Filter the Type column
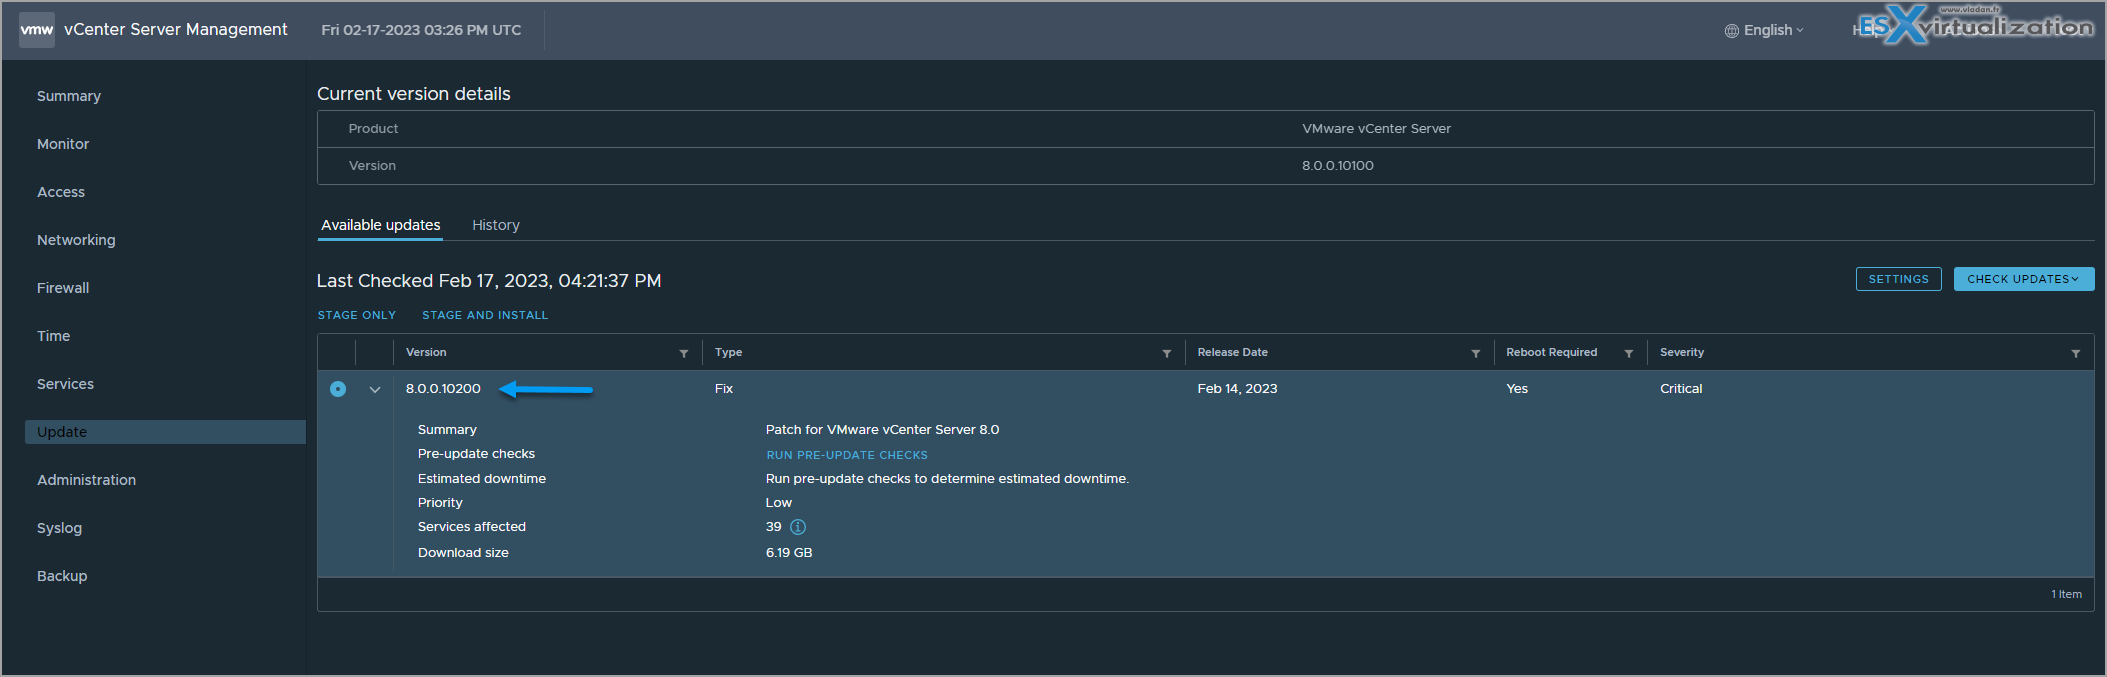Screen dimensions: 2107x677 click(1166, 354)
